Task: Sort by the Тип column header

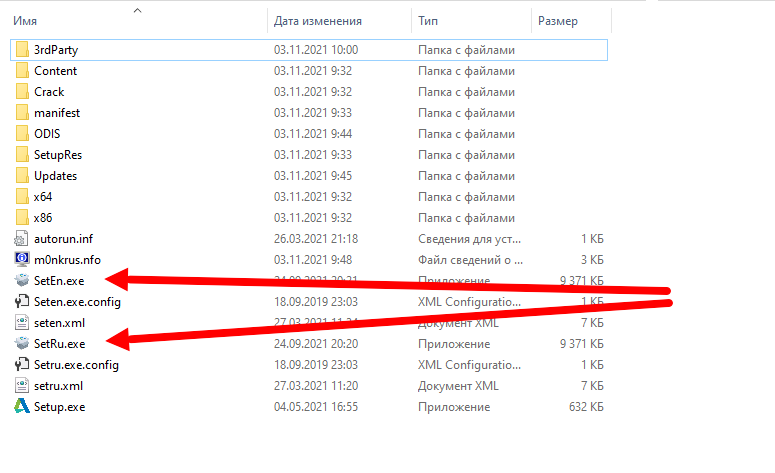Action: pos(428,21)
